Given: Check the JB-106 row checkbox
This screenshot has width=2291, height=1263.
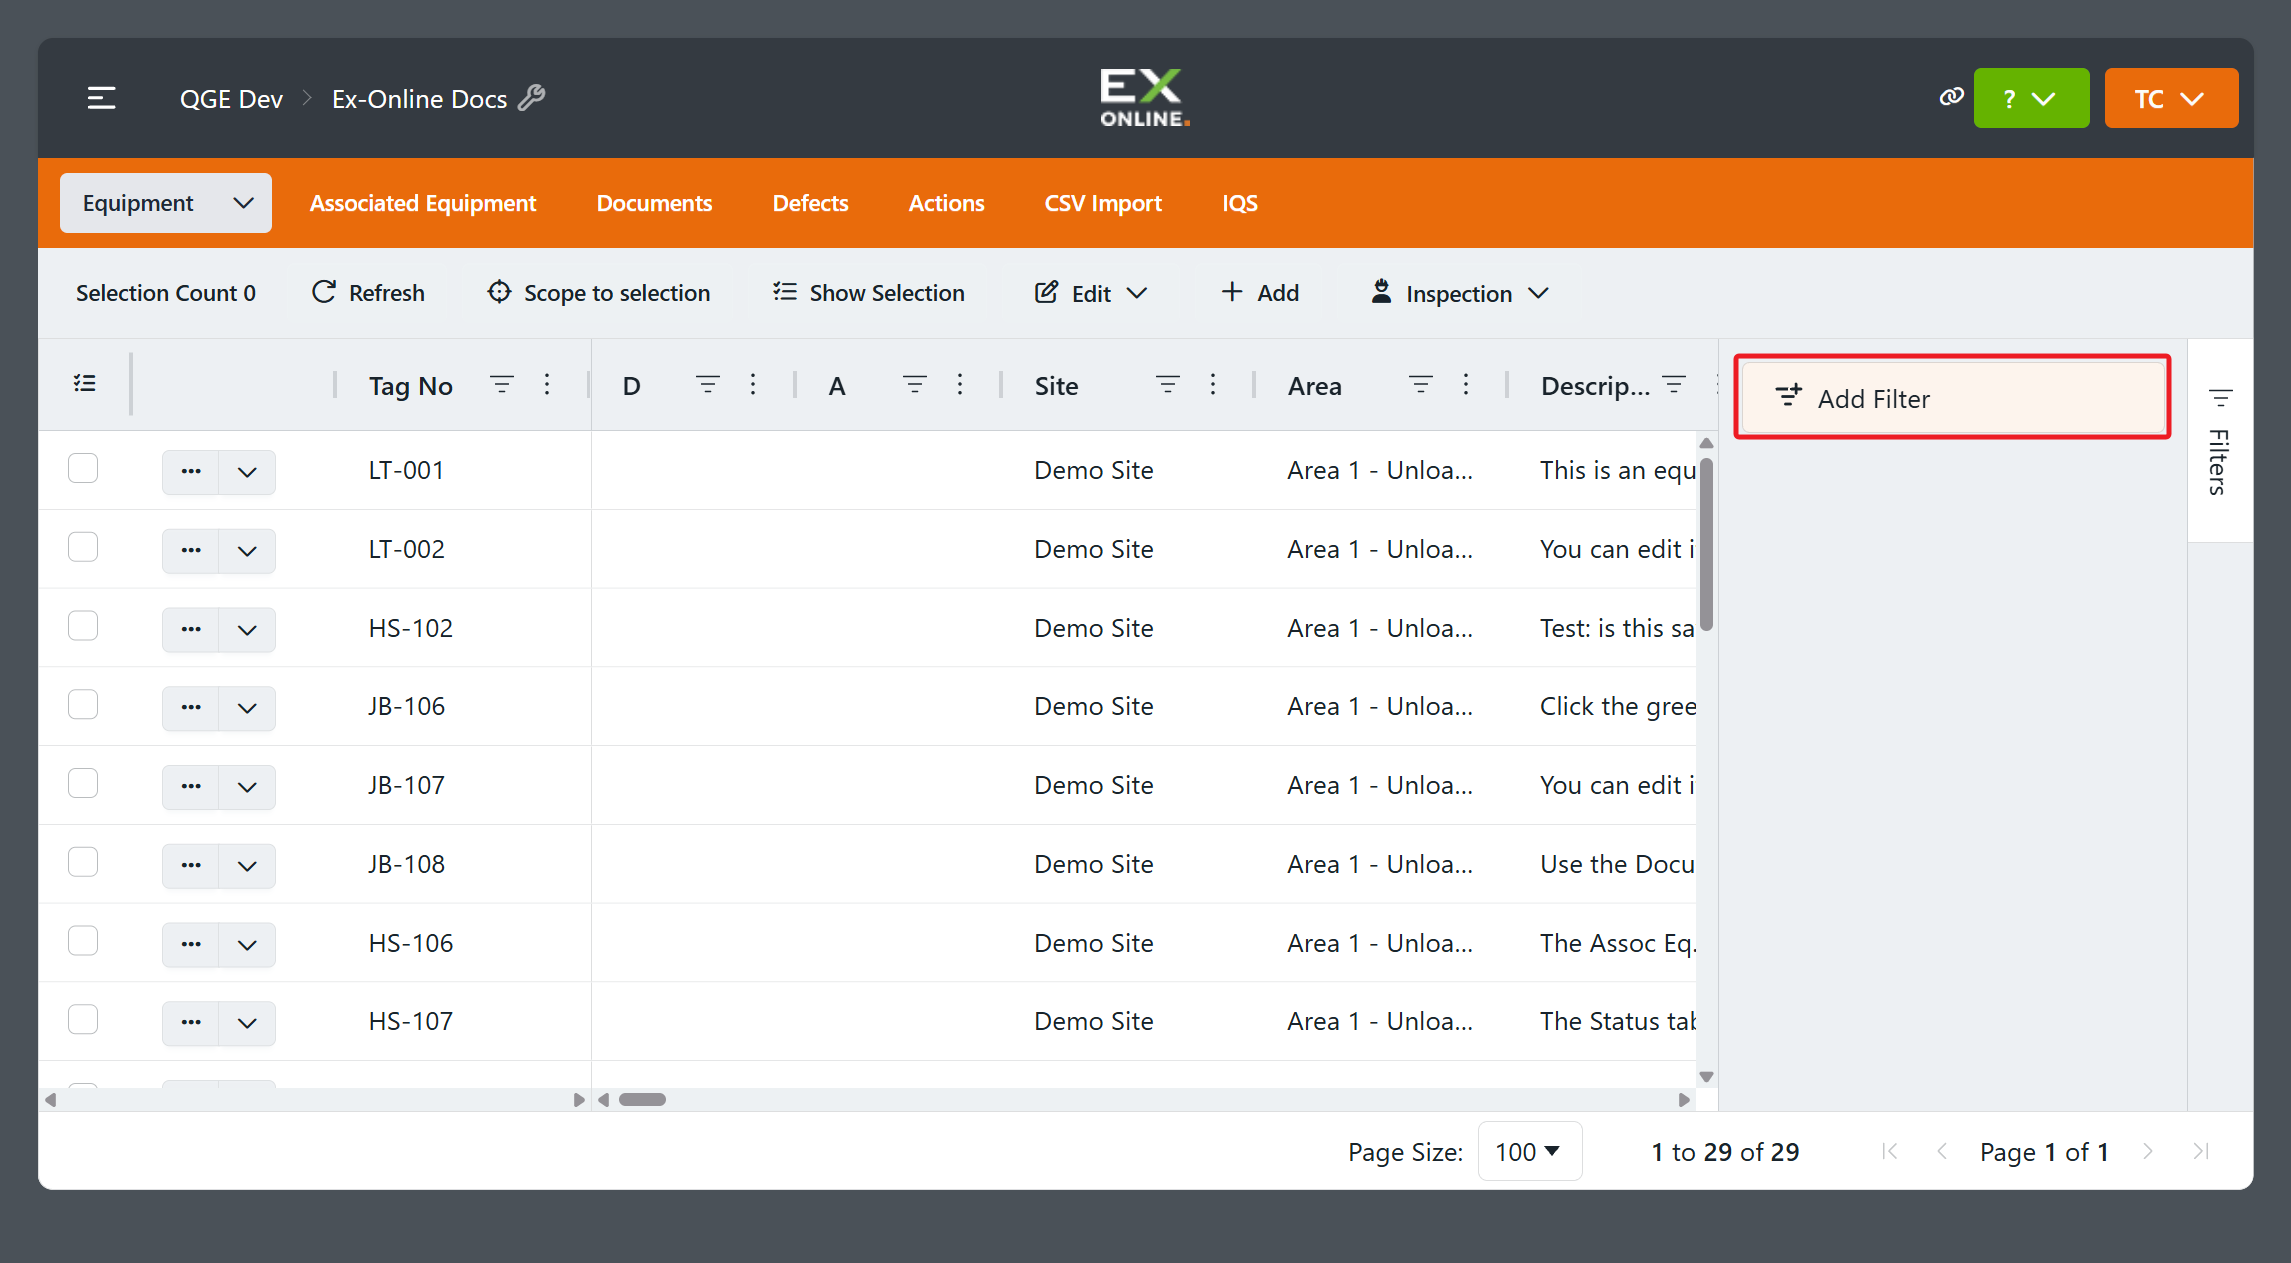Looking at the screenshot, I should (x=83, y=705).
